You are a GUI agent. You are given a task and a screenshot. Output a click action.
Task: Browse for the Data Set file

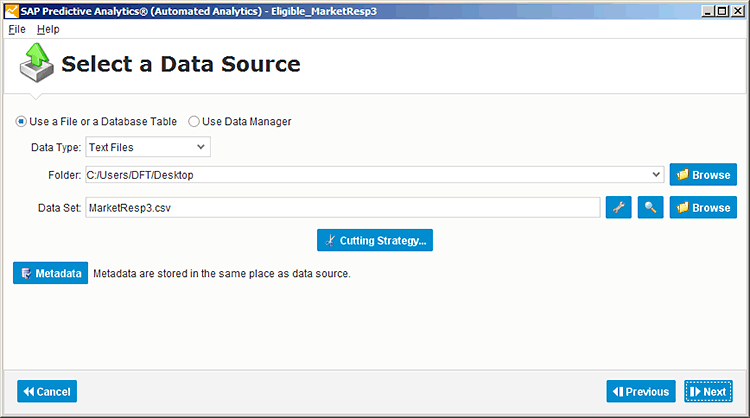coord(703,208)
